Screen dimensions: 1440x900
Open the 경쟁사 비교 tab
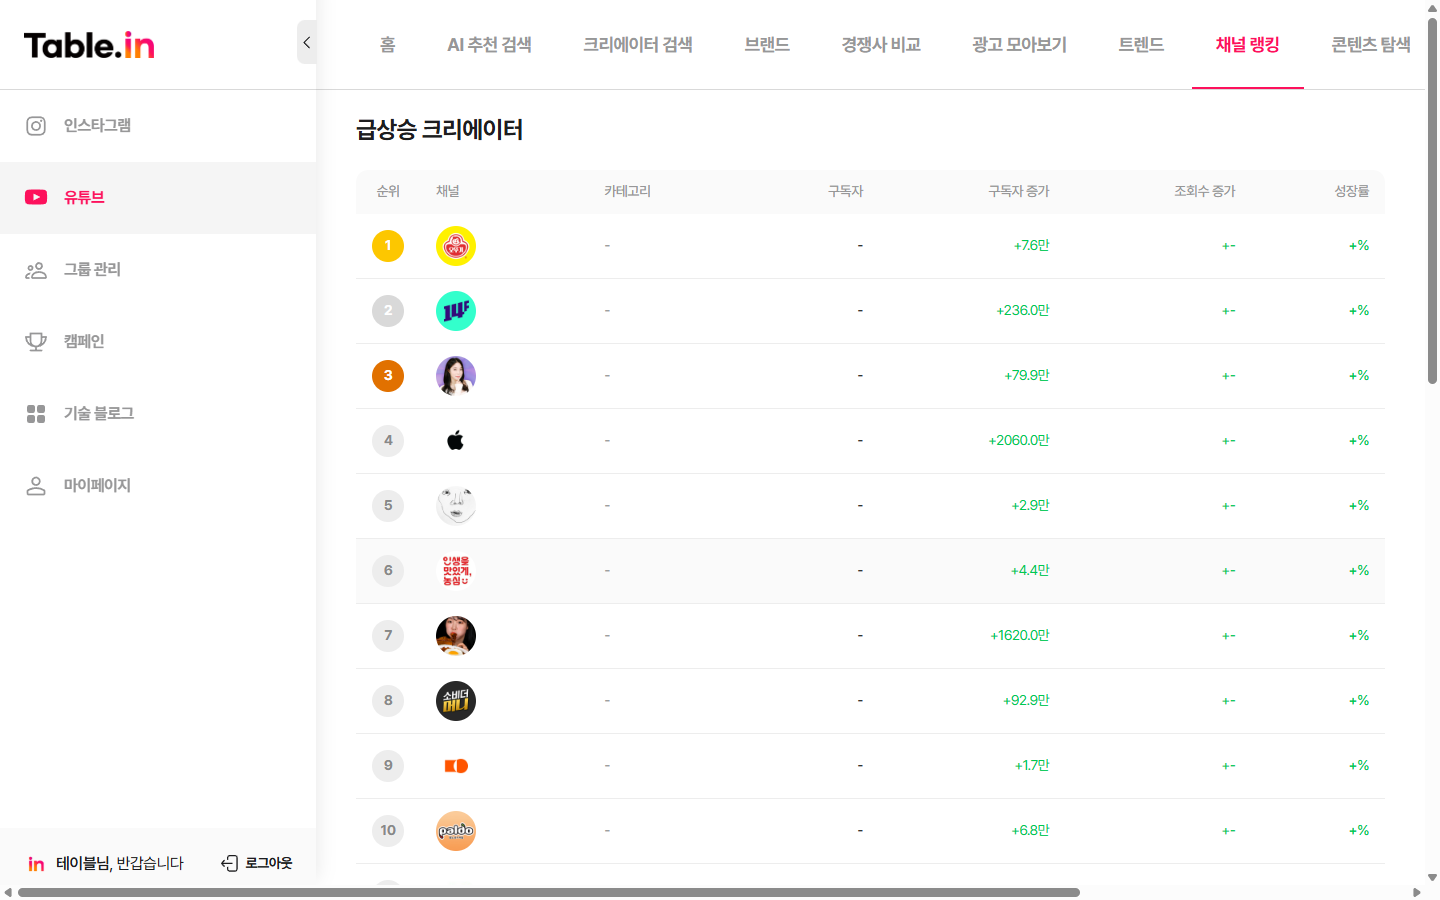click(x=879, y=44)
